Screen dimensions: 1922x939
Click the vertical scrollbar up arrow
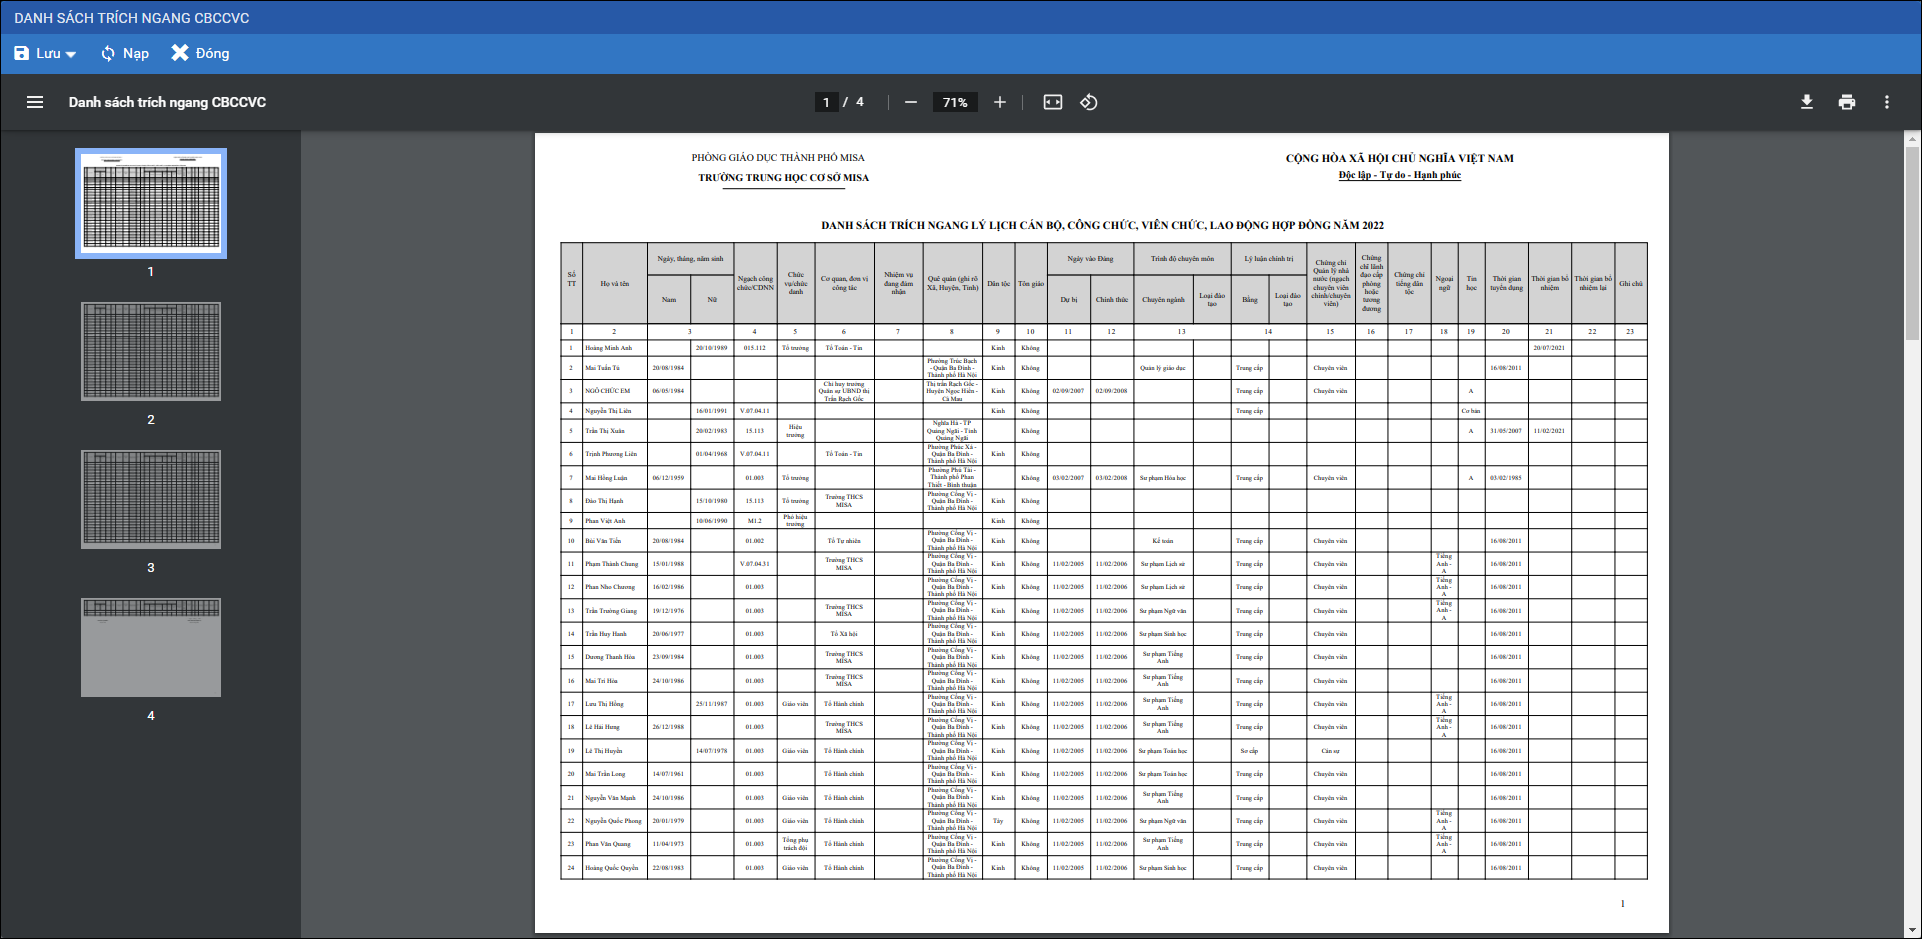click(1912, 139)
